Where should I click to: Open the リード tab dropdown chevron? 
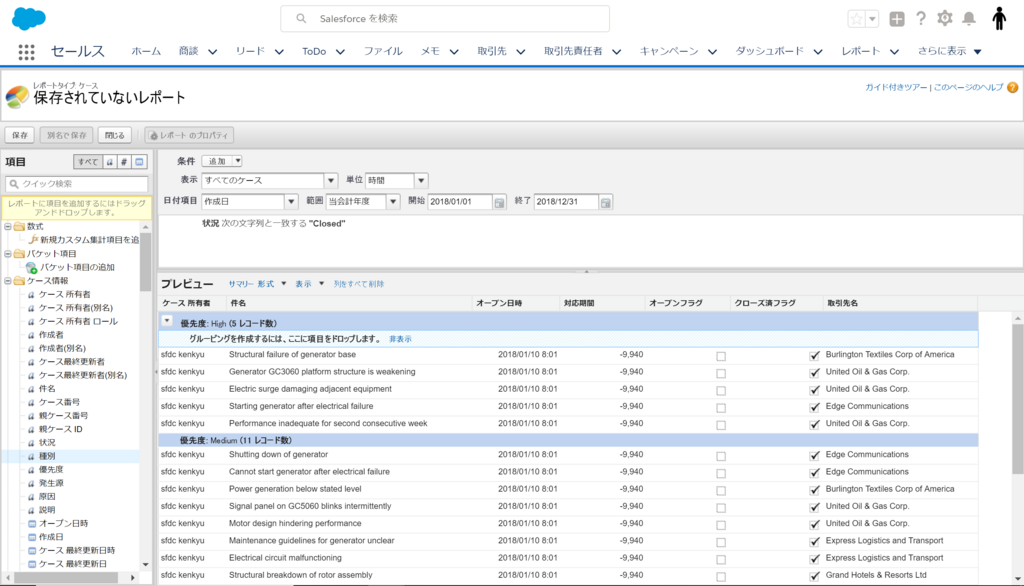click(x=279, y=52)
